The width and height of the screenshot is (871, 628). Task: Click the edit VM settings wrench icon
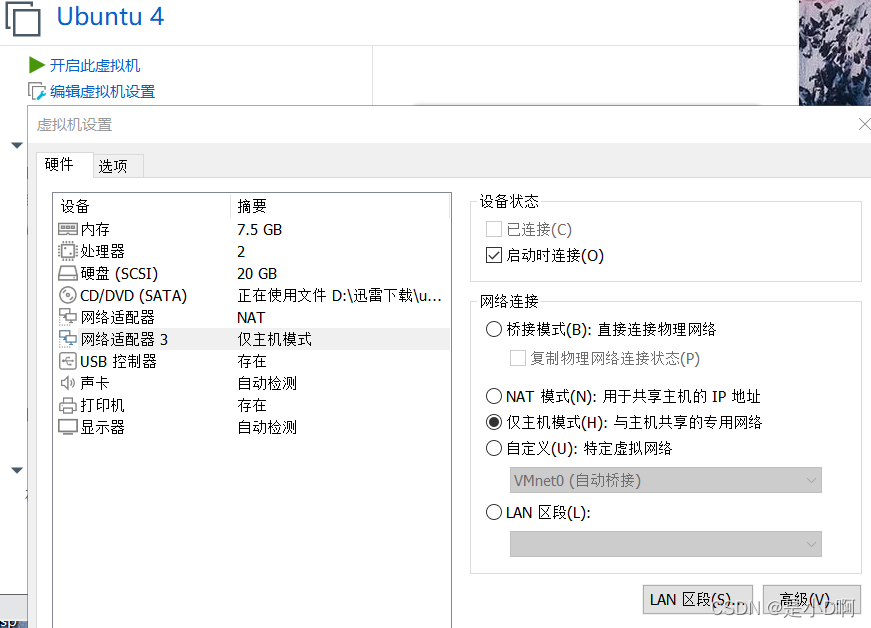coord(37,91)
